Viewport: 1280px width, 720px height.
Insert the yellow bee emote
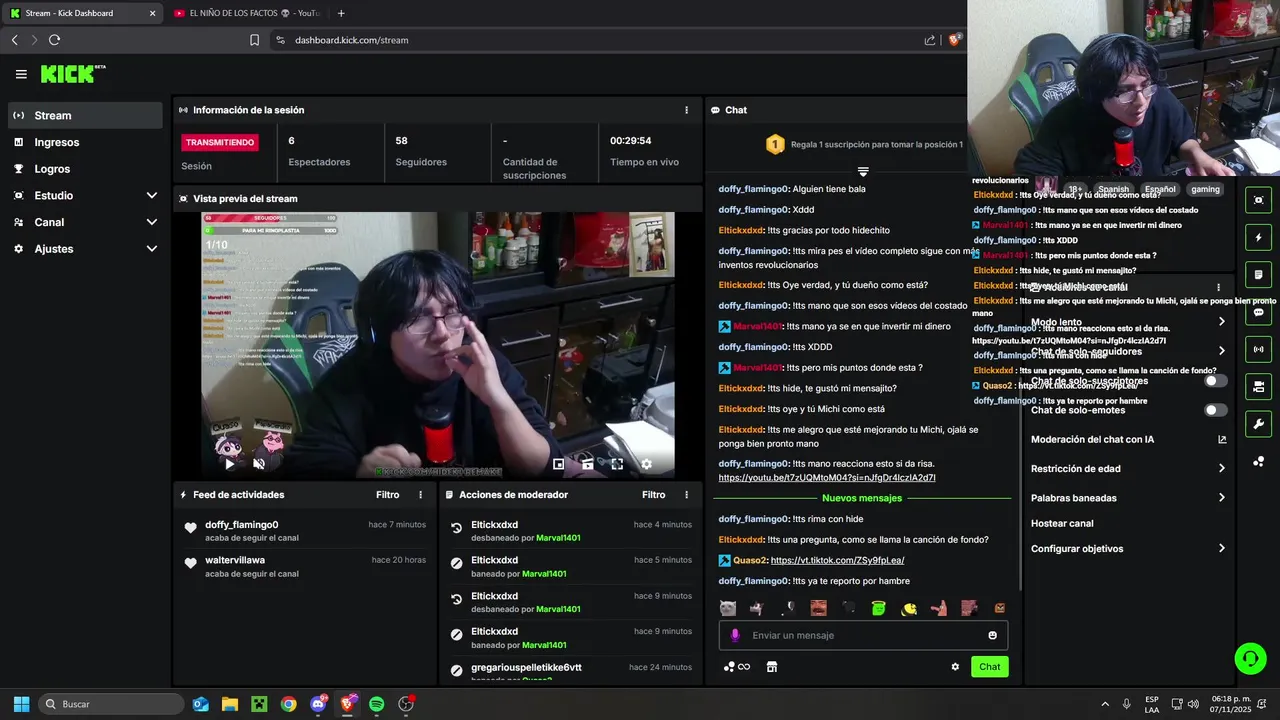[909, 608]
